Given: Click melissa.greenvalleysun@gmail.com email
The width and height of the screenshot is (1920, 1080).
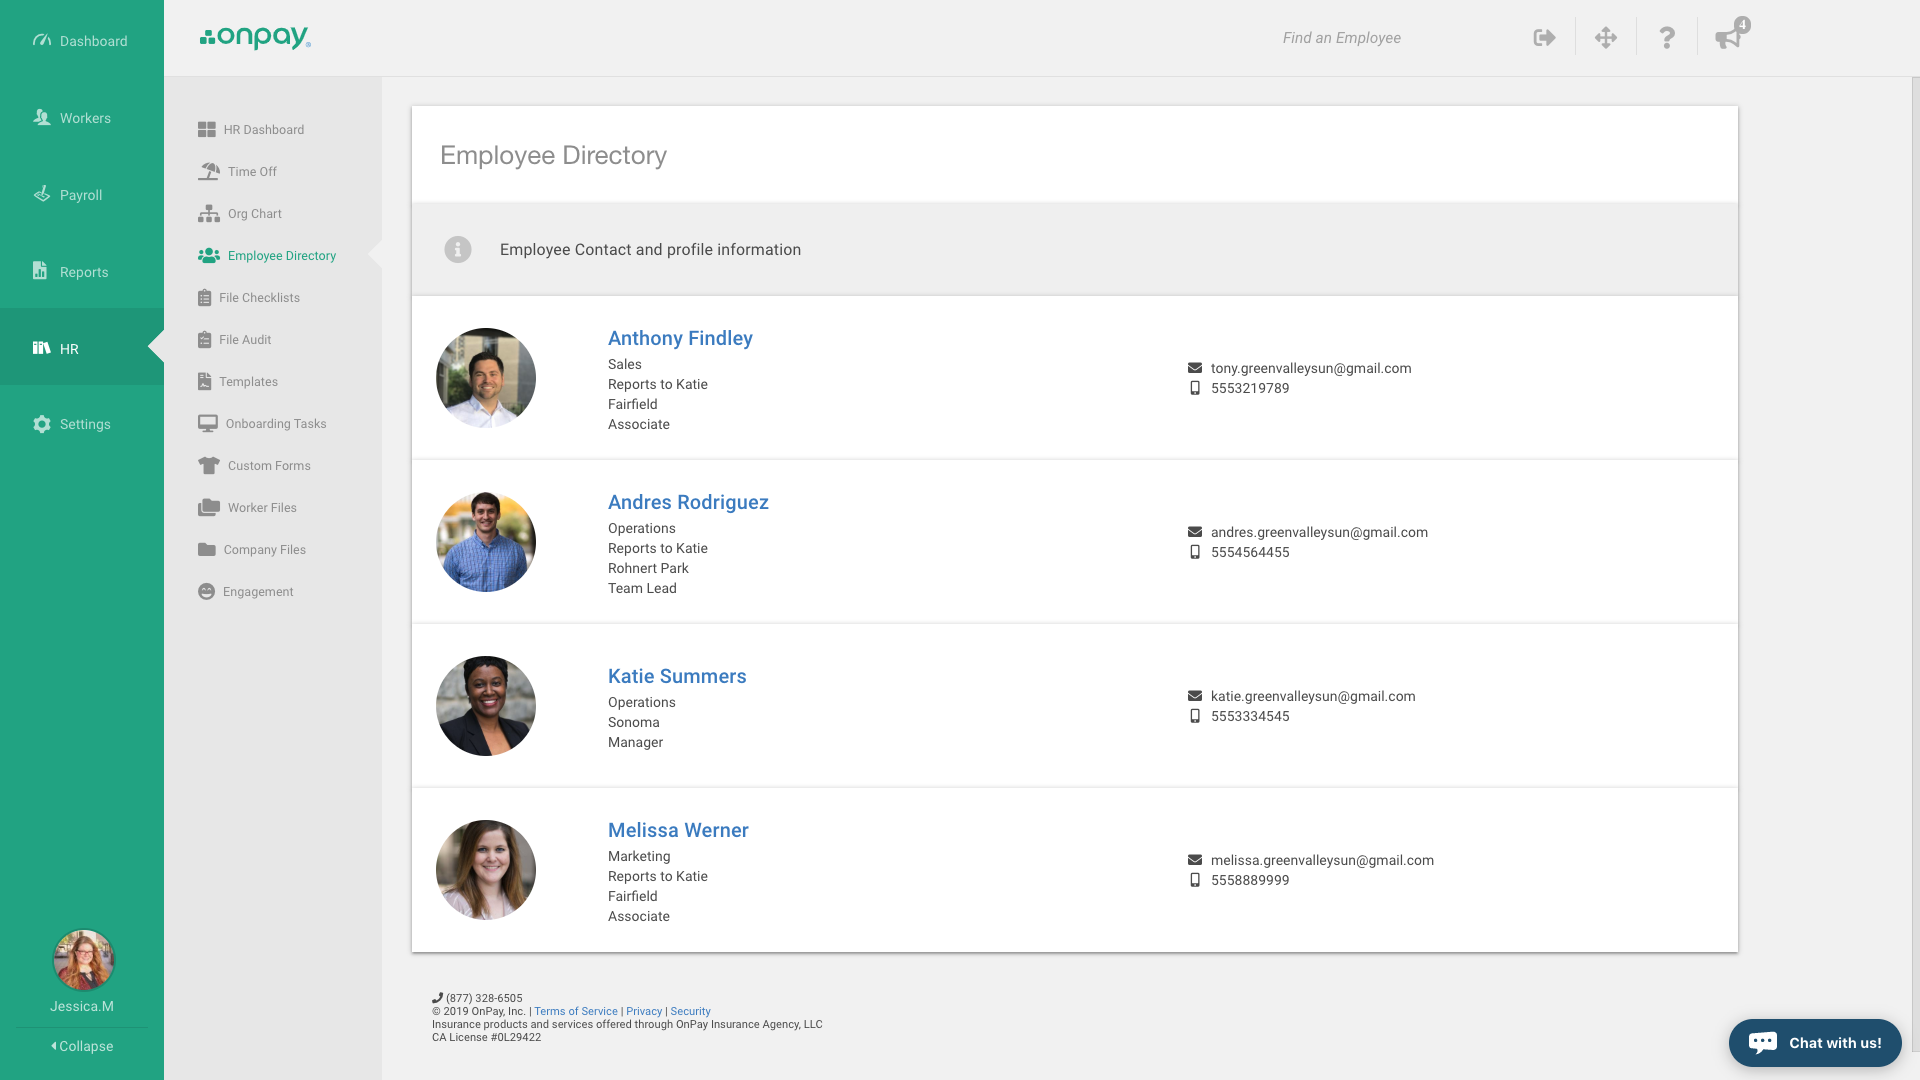Looking at the screenshot, I should pyautogui.click(x=1322, y=860).
